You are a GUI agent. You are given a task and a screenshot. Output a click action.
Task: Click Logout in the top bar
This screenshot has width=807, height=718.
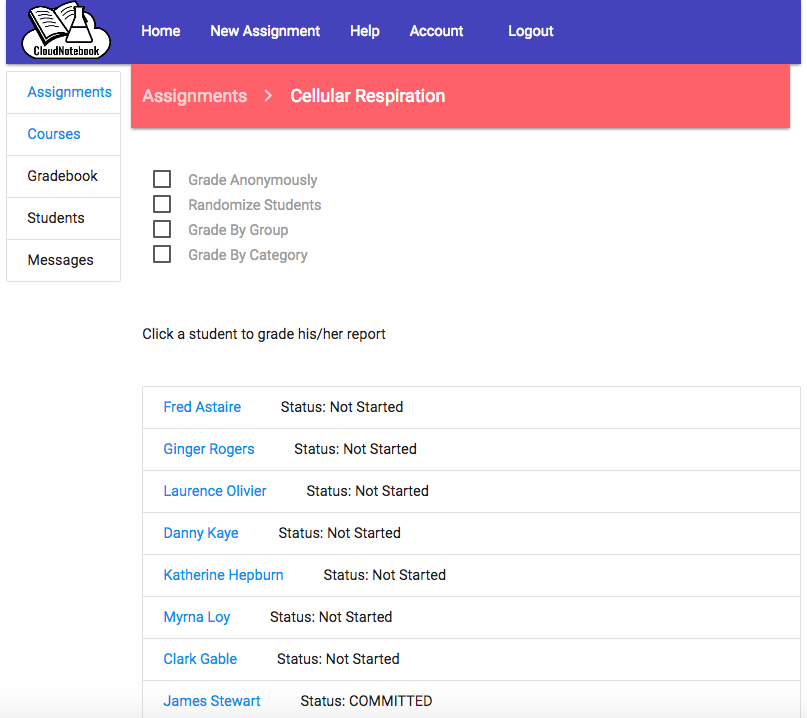point(531,31)
